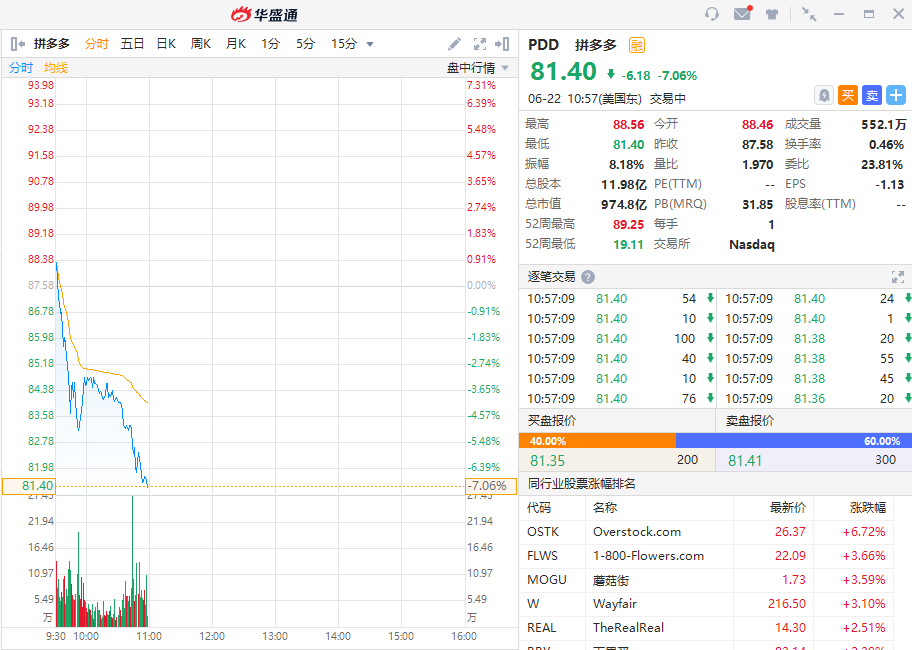Click the customer service headset icon

[712, 14]
